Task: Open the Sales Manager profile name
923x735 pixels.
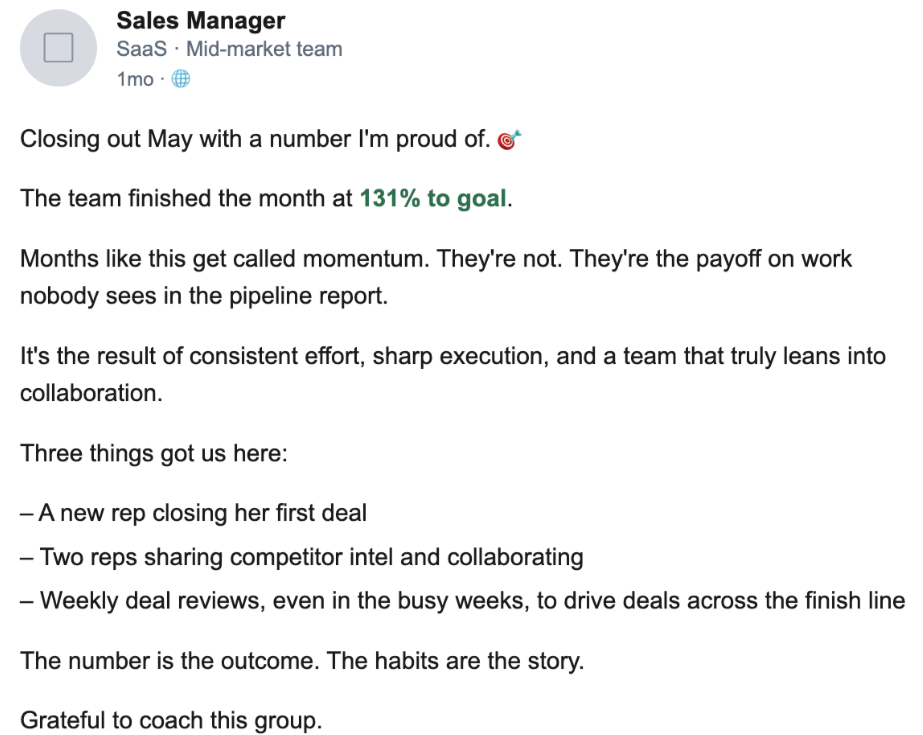Action: pos(201,21)
